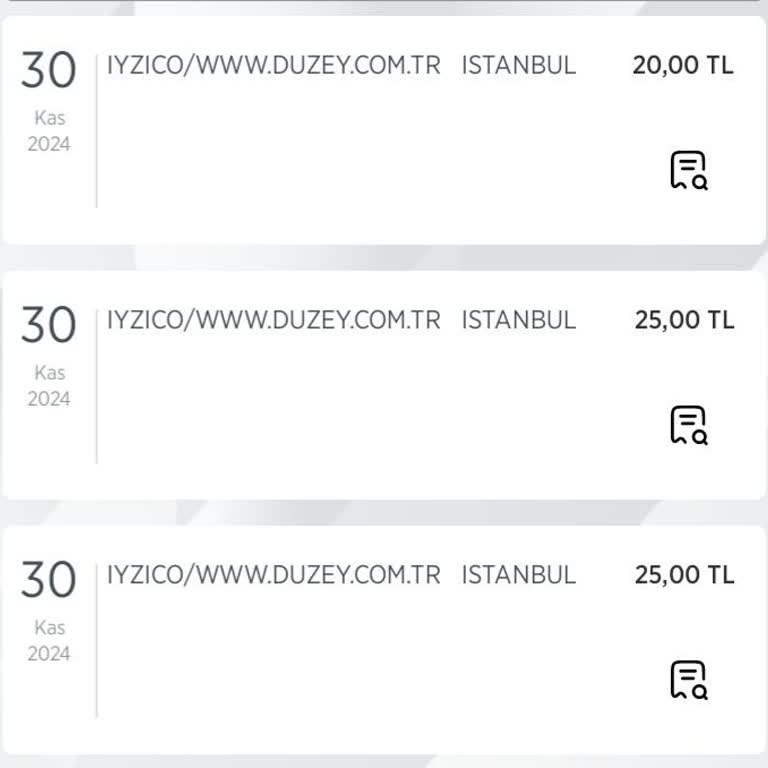Click the day number 30 on the middle card
The image size is (768, 768).
pyautogui.click(x=48, y=326)
